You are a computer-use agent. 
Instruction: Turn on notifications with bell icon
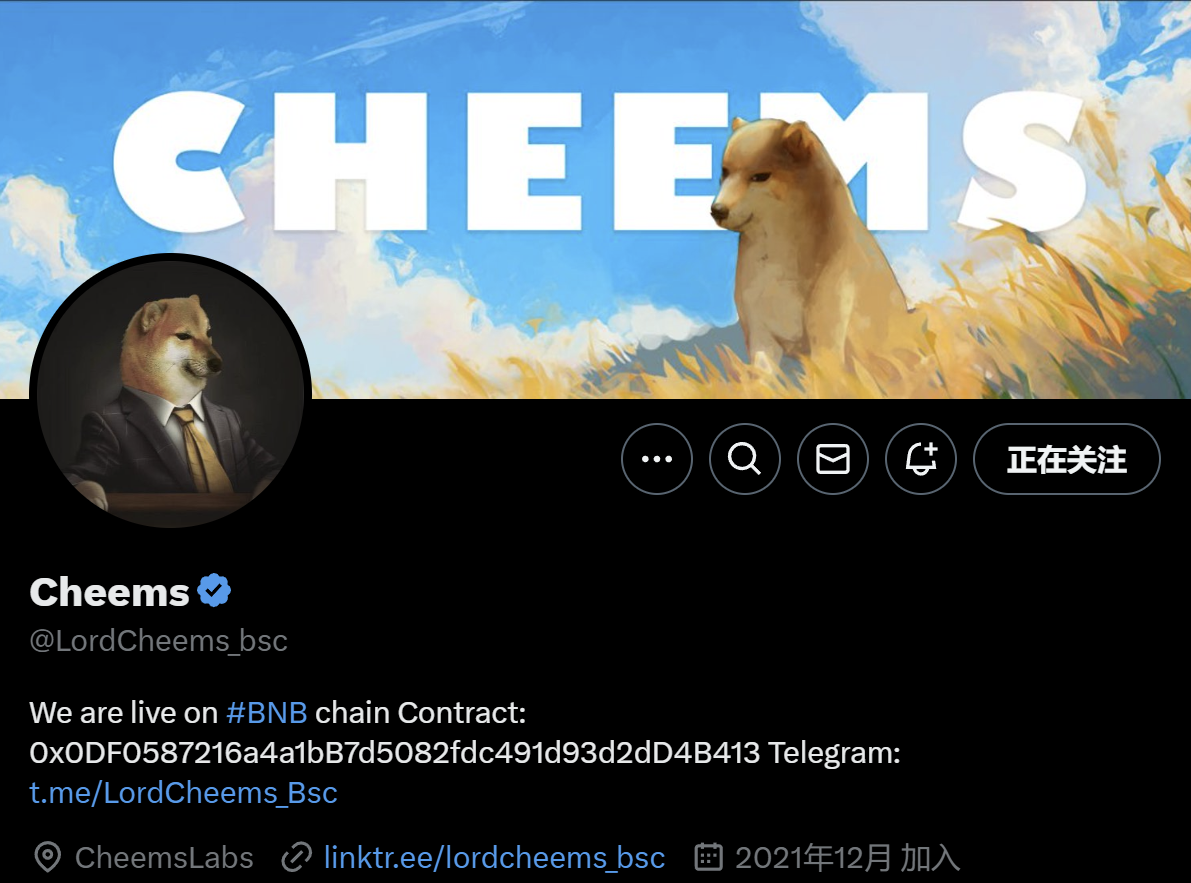point(921,459)
